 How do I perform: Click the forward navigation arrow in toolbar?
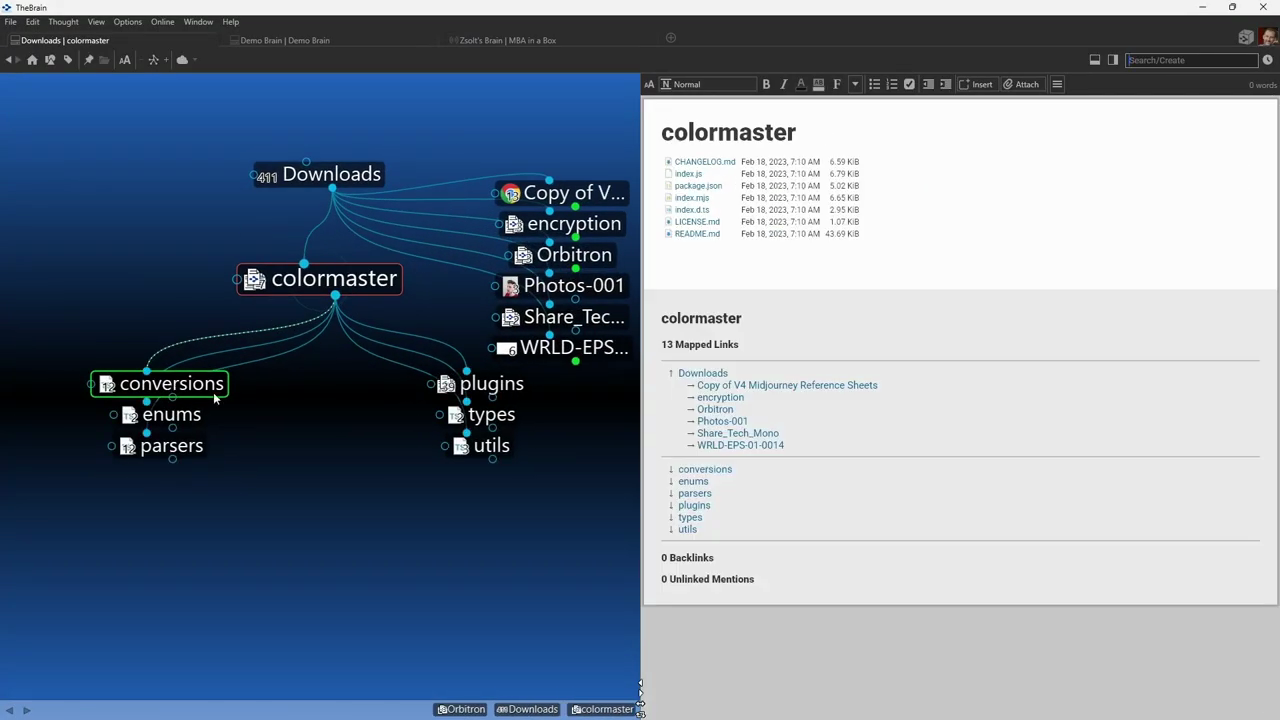pyautogui.click(x=19, y=60)
